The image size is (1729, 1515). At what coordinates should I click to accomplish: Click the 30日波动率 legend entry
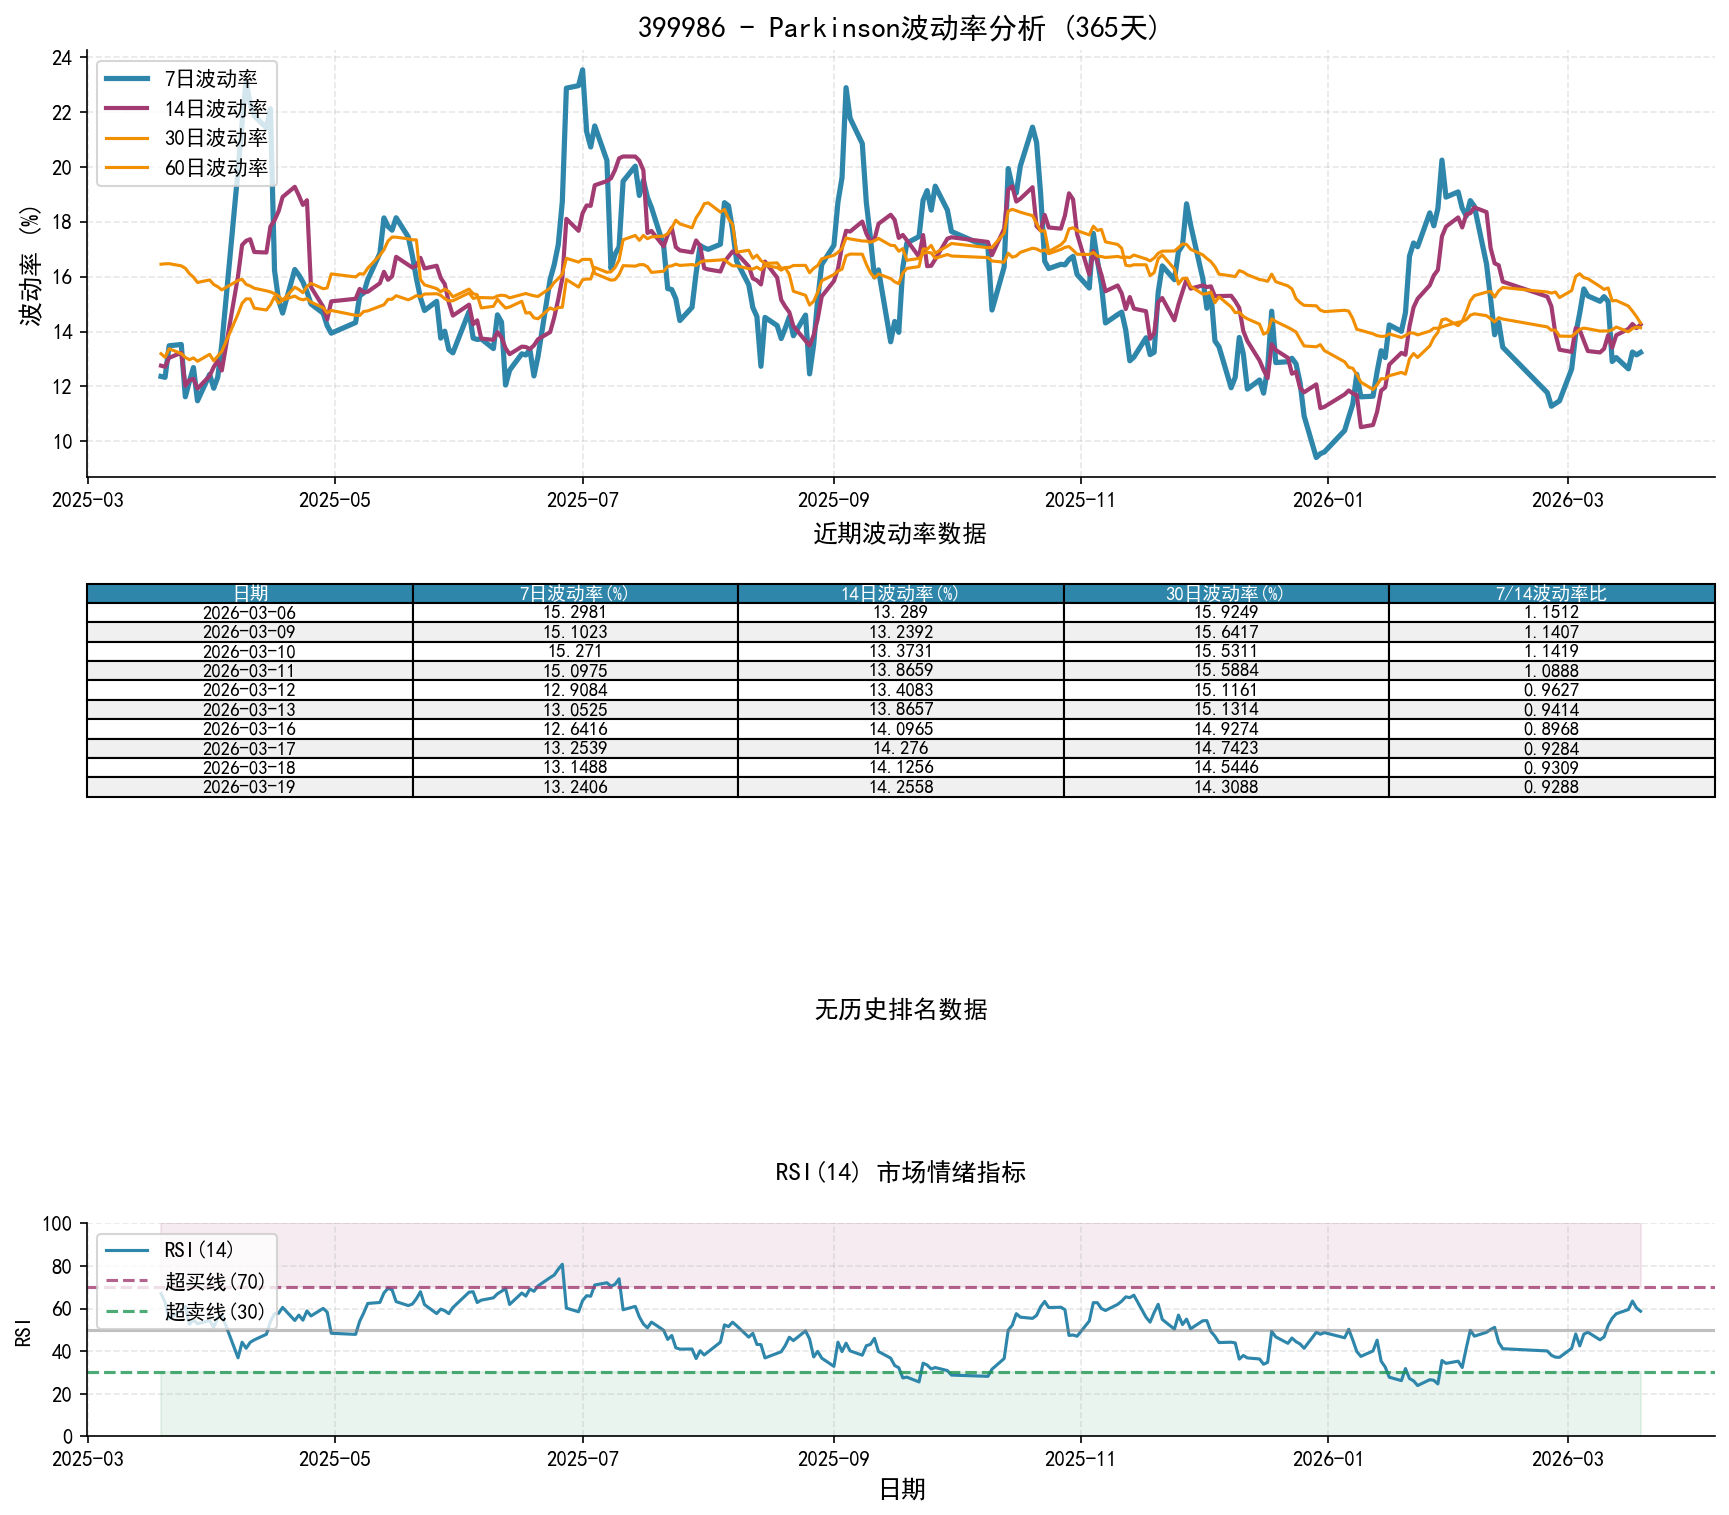click(x=215, y=138)
